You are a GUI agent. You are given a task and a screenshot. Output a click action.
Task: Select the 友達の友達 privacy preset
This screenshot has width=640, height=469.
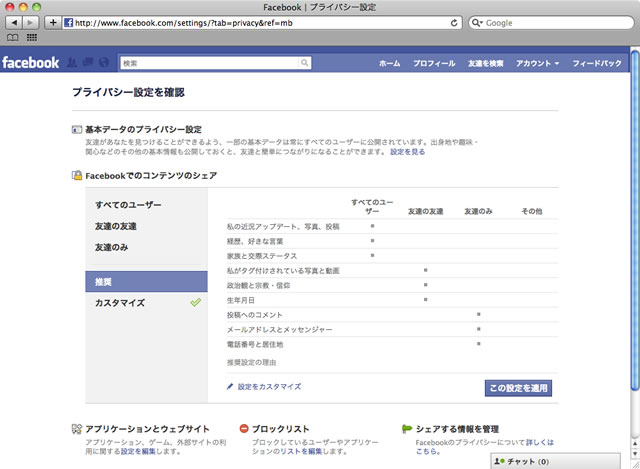tap(146, 226)
